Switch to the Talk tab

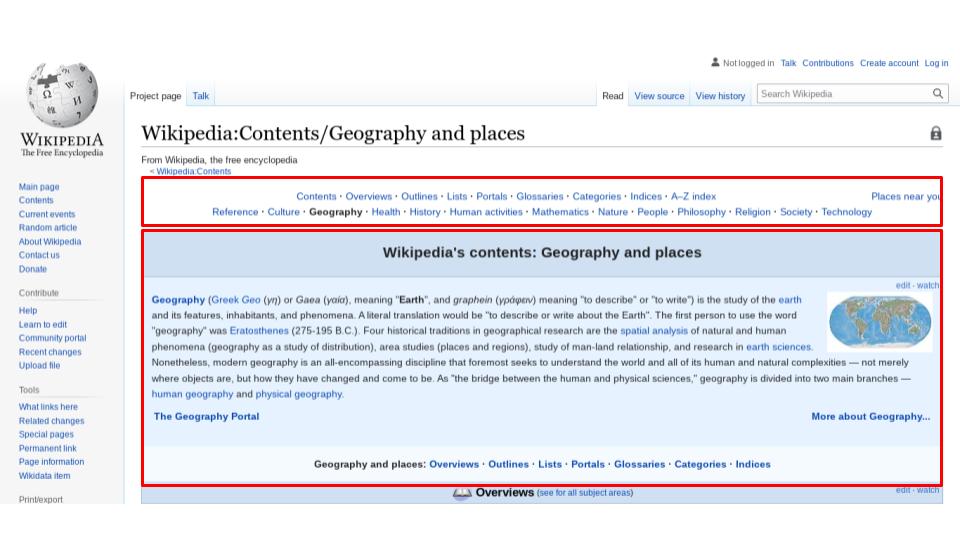200,96
